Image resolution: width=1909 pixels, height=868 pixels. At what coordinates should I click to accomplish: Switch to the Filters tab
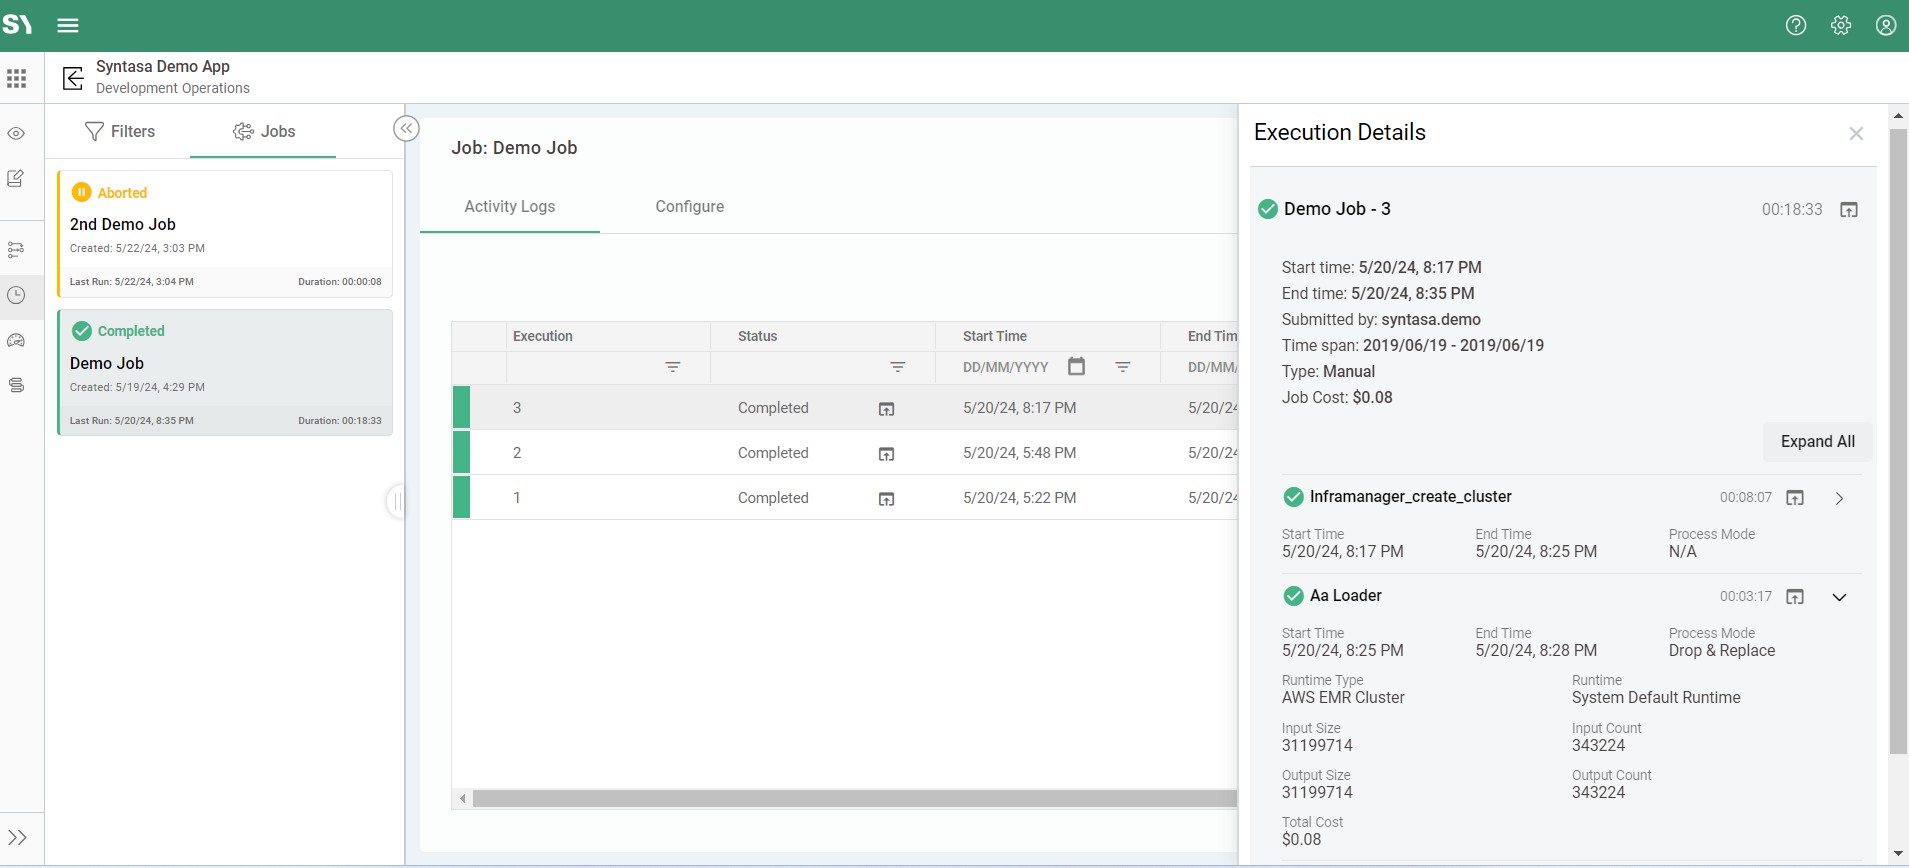[120, 132]
